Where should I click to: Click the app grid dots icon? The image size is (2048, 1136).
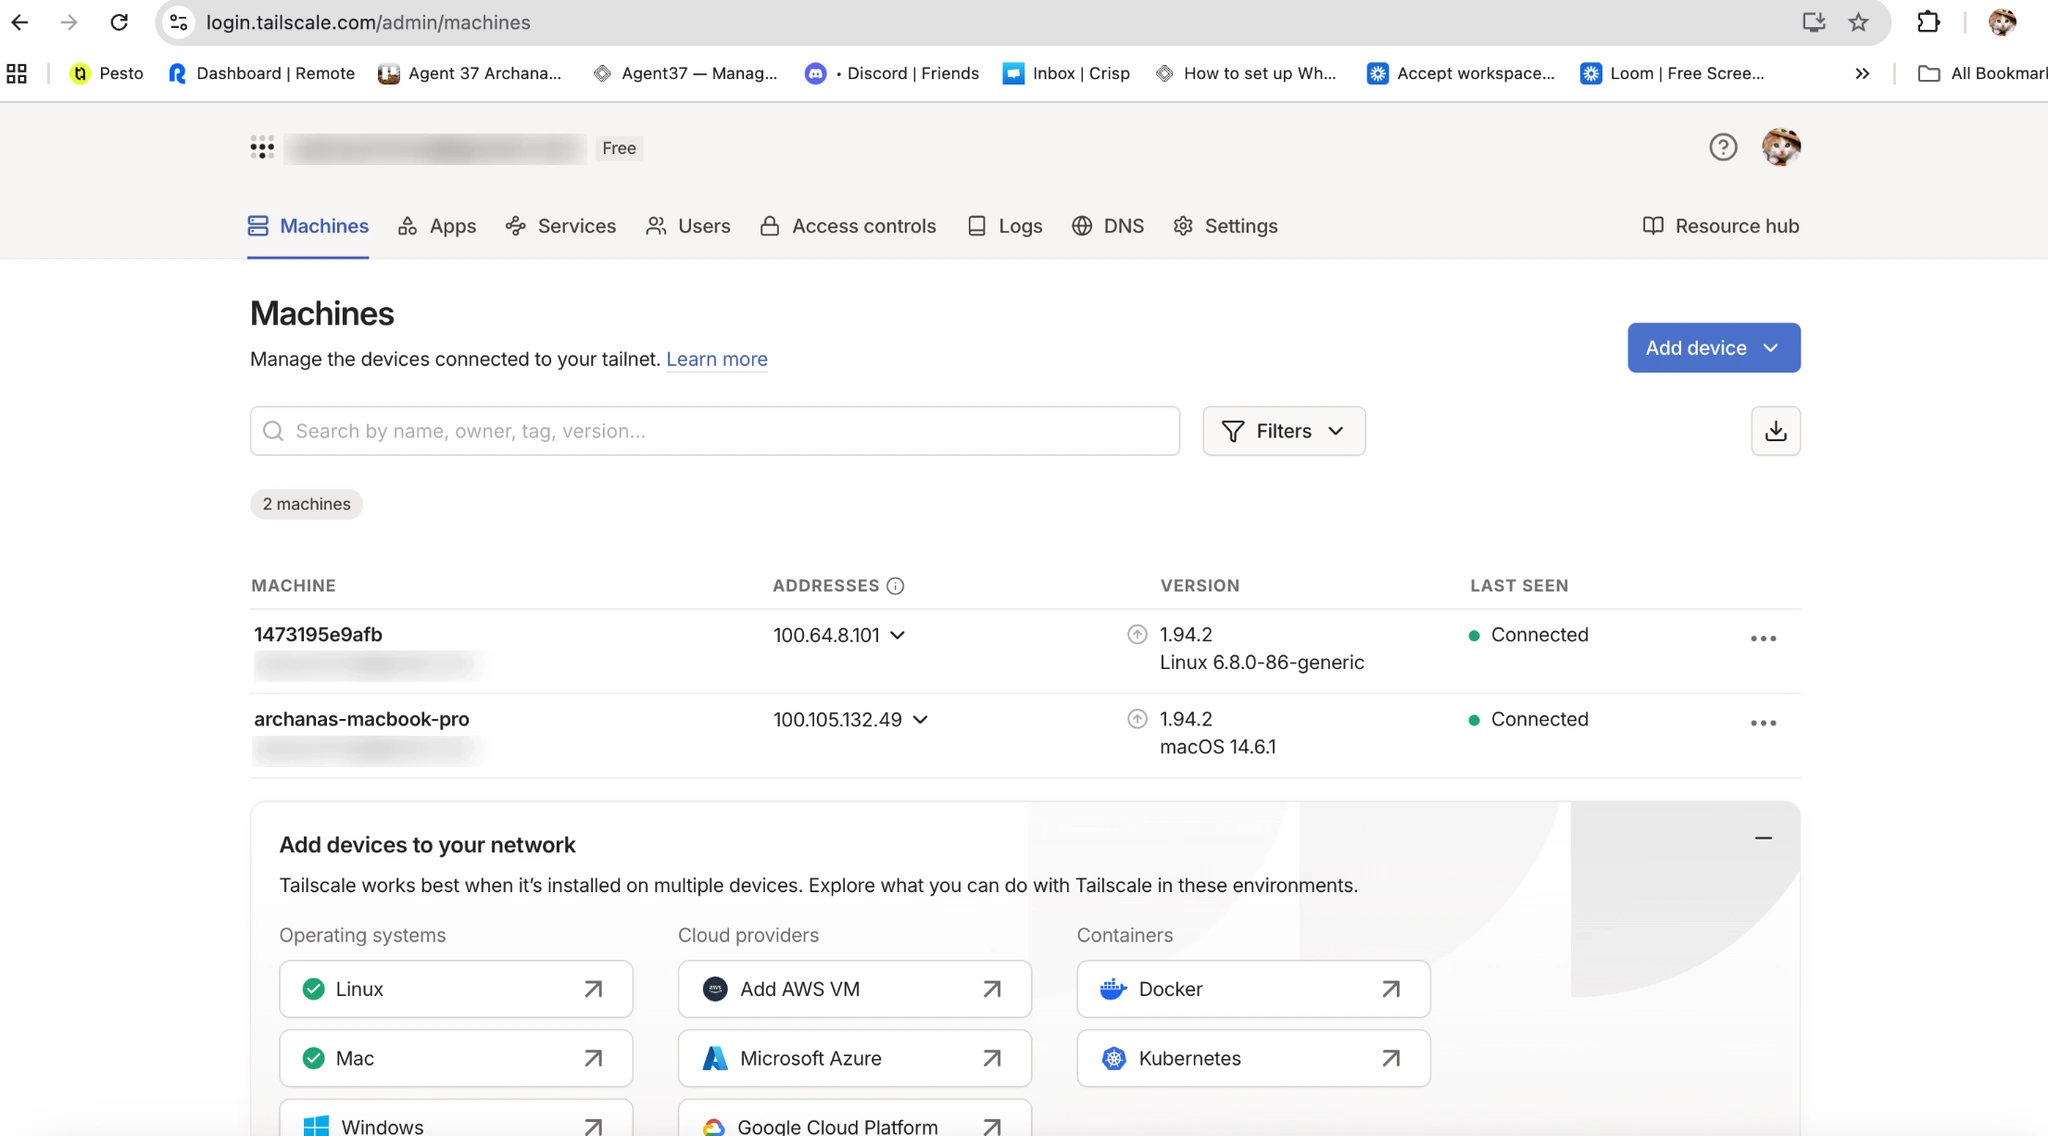(x=262, y=148)
